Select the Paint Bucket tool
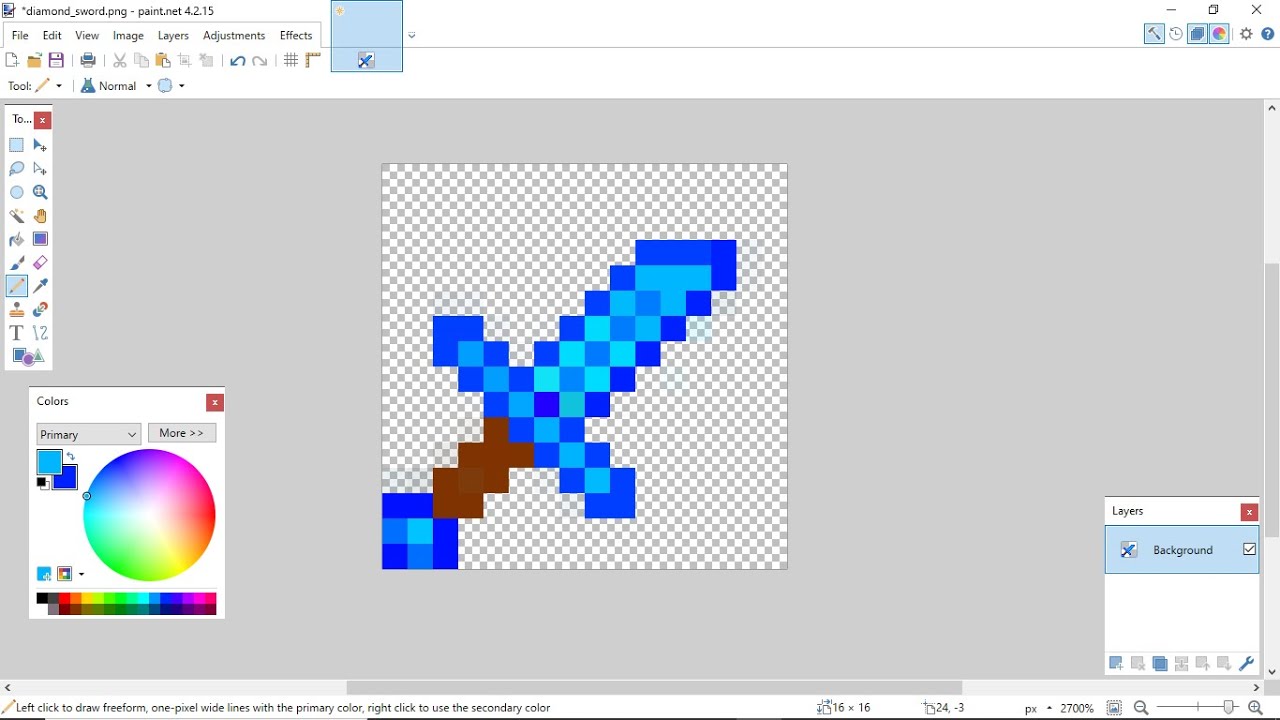This screenshot has height=720, width=1280. click(x=17, y=240)
